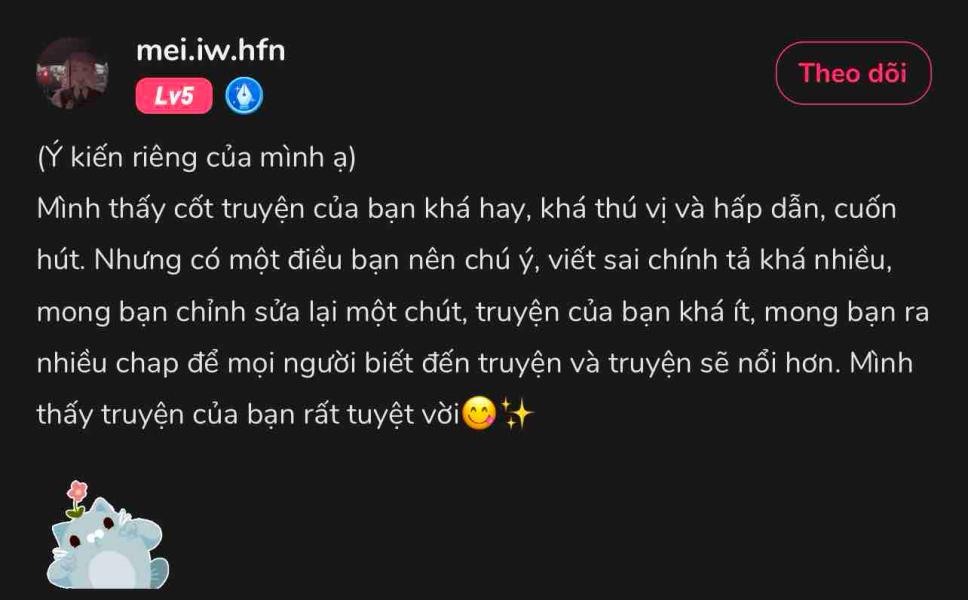
Task: Click the yummy face emoji in comment
Action: (479, 412)
